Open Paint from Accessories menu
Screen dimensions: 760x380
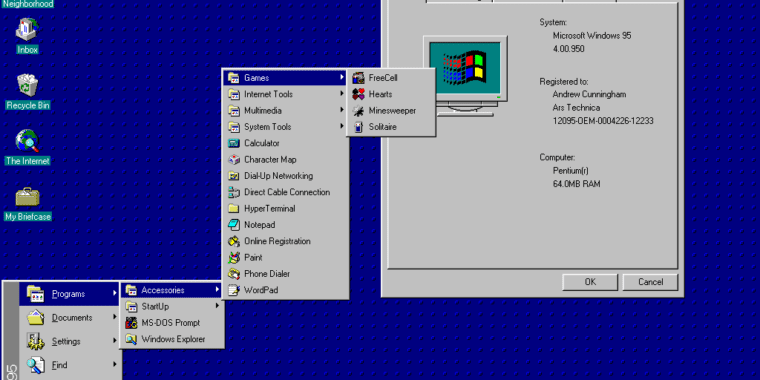pos(285,257)
